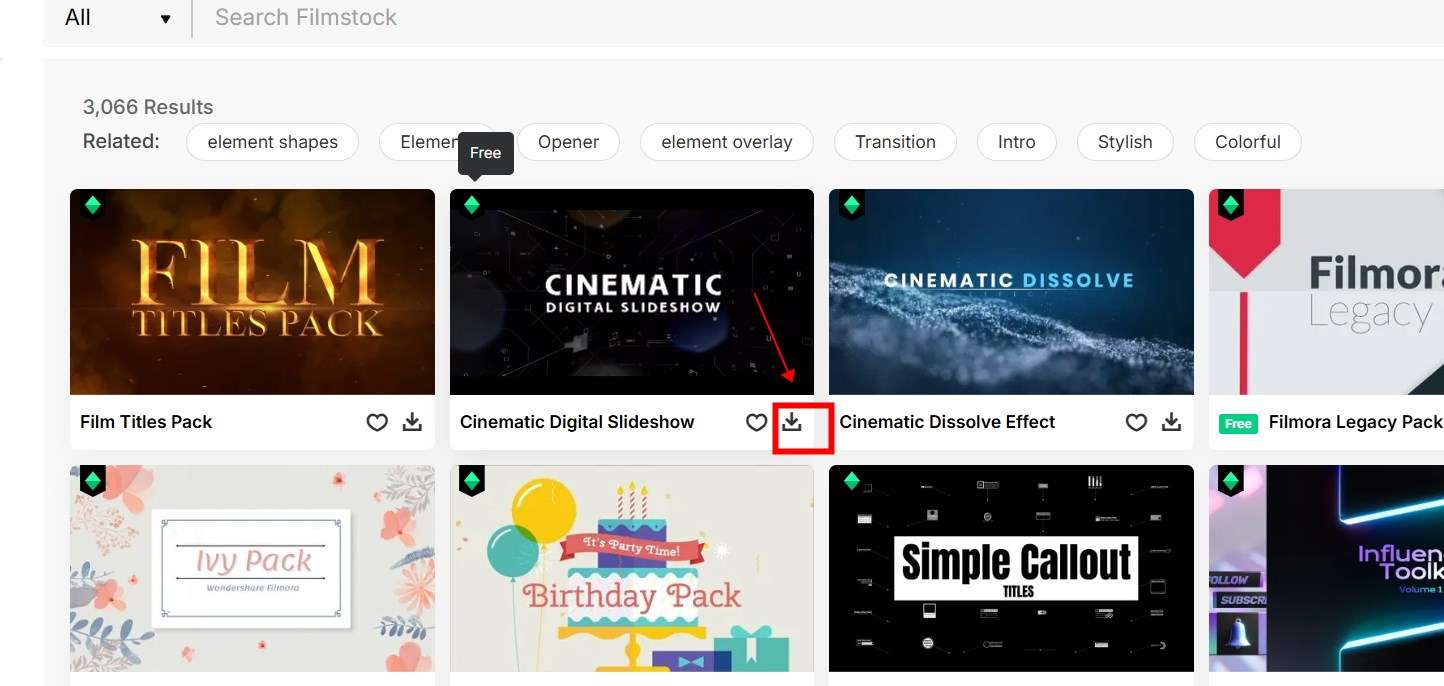This screenshot has height=686, width=1444.
Task: Filter by element shapes related tag
Action: pyautogui.click(x=272, y=142)
